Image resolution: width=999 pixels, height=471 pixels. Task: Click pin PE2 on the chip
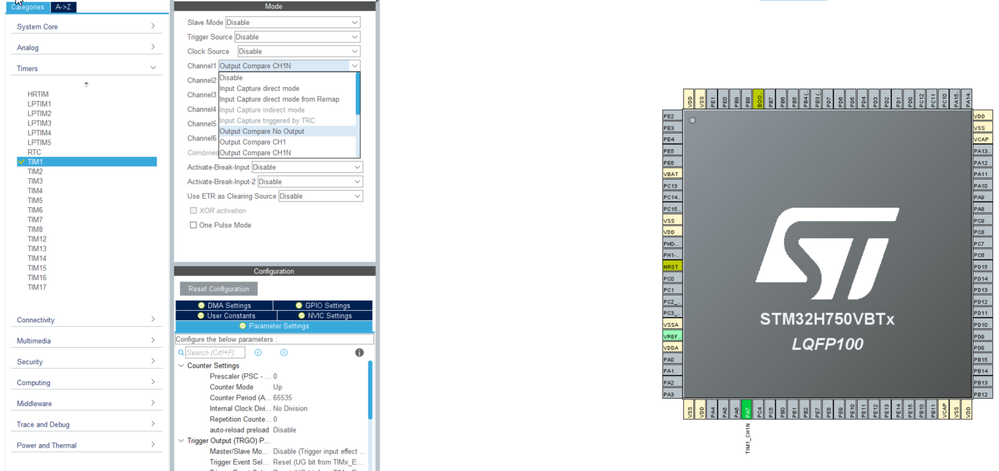click(x=672, y=116)
